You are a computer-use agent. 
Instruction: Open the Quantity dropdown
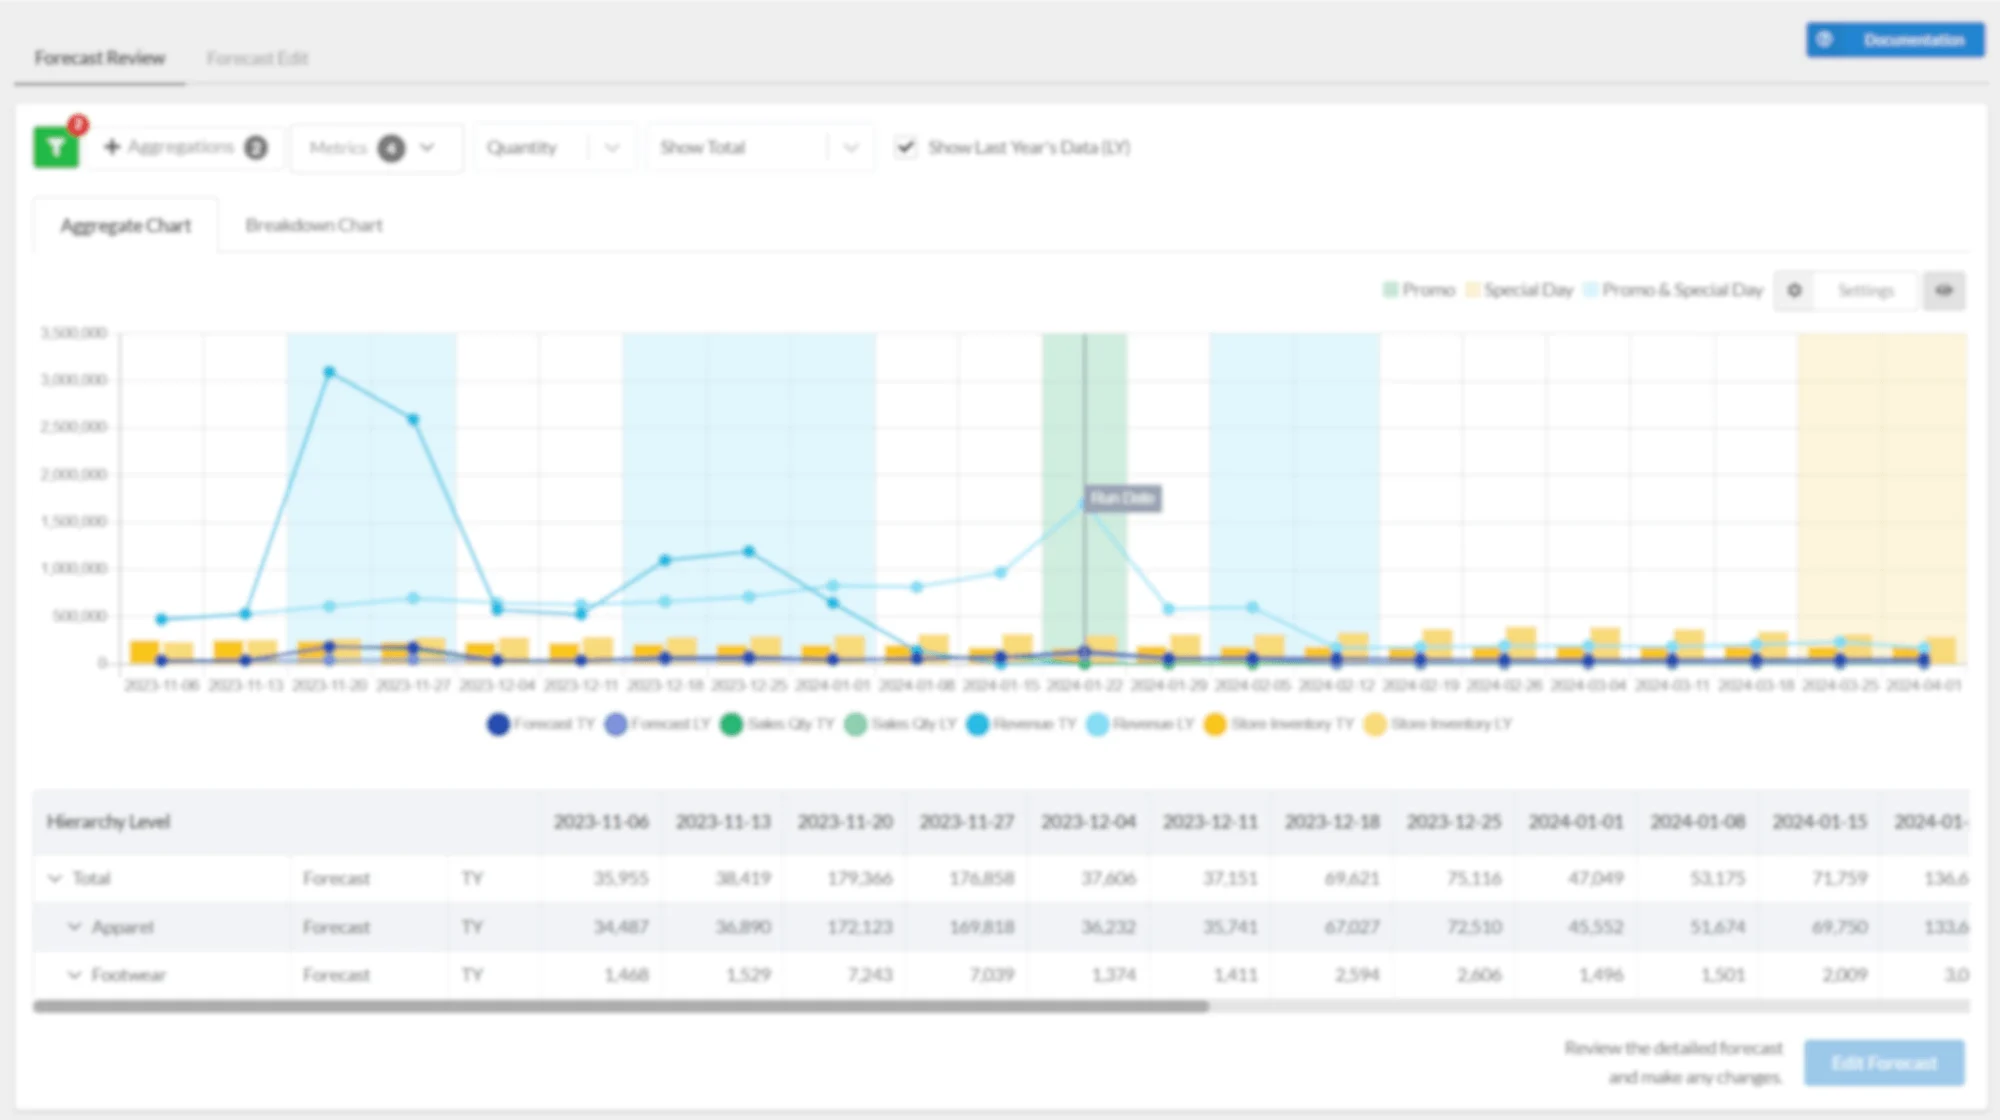(x=554, y=148)
